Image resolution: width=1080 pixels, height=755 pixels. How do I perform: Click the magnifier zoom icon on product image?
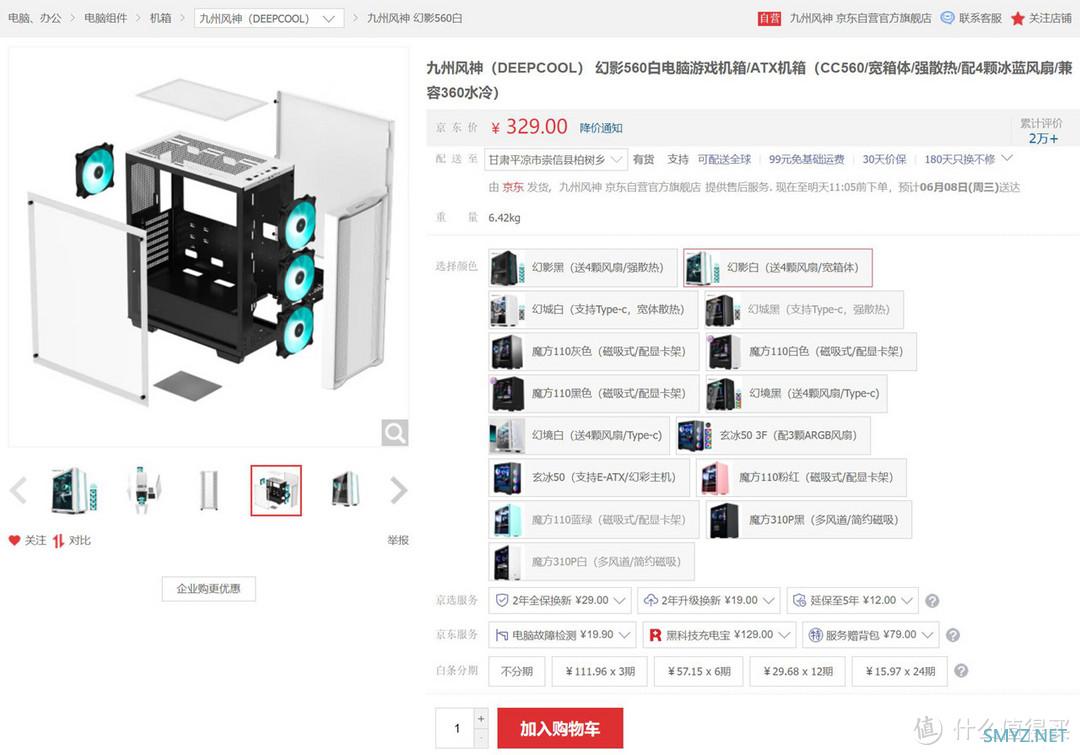pos(395,433)
